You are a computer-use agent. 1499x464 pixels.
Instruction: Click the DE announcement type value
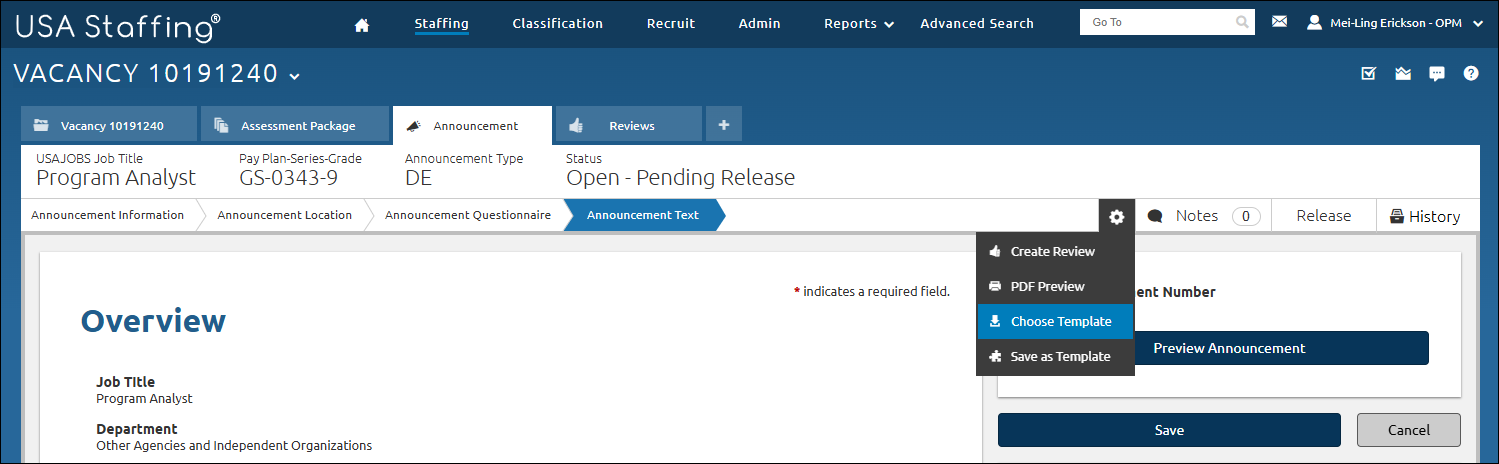point(418,178)
